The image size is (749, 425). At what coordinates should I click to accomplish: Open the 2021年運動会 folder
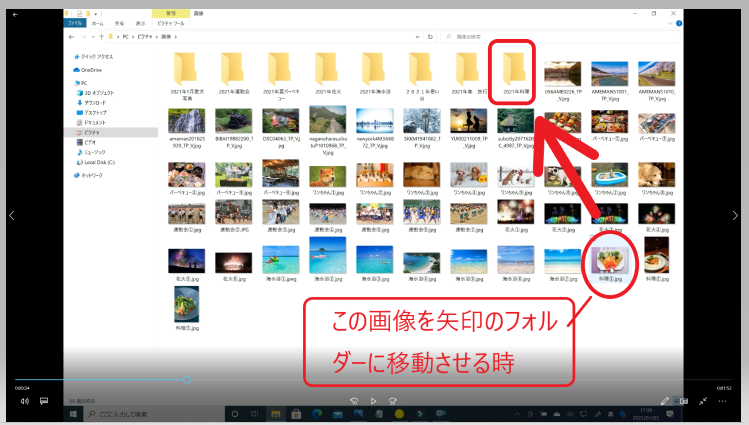pos(233,70)
